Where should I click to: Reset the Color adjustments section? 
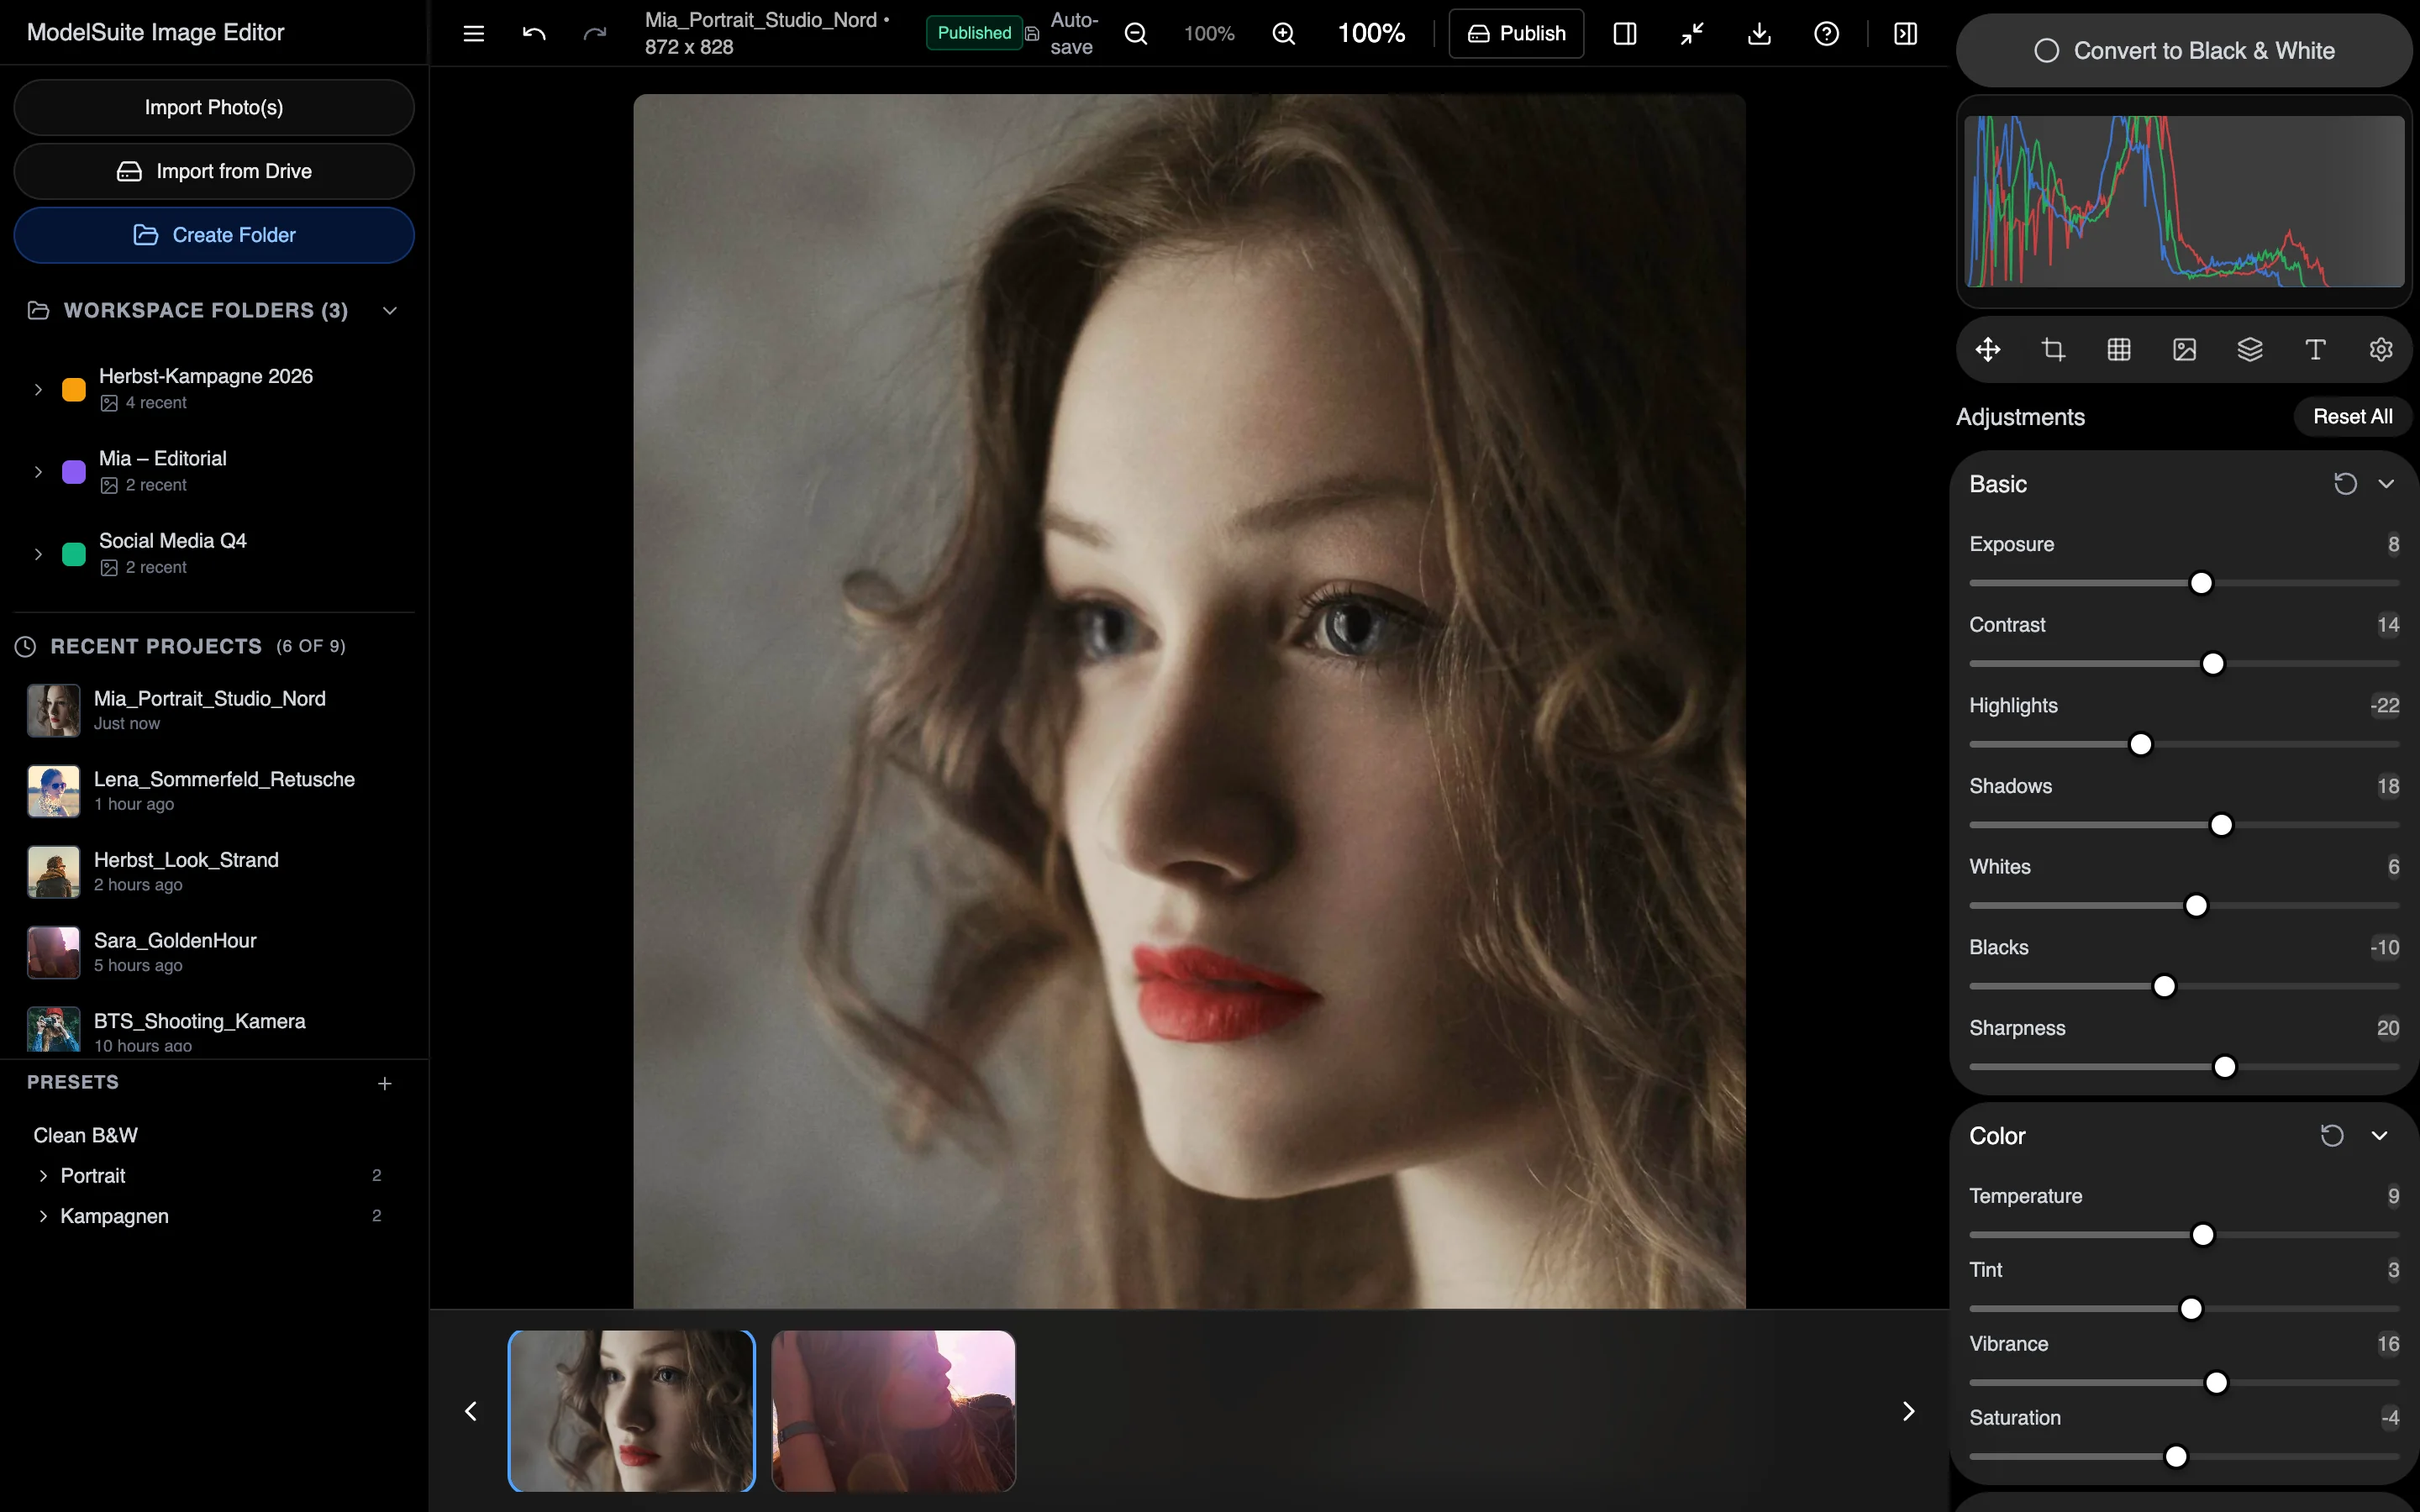[2332, 1135]
